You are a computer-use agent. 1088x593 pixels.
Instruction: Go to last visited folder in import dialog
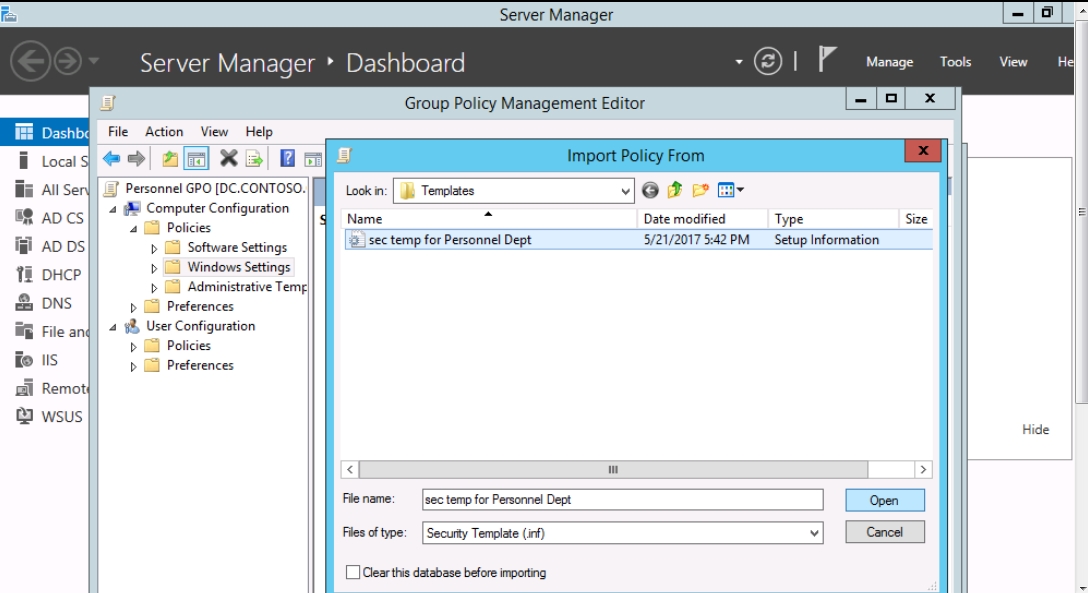pos(651,190)
